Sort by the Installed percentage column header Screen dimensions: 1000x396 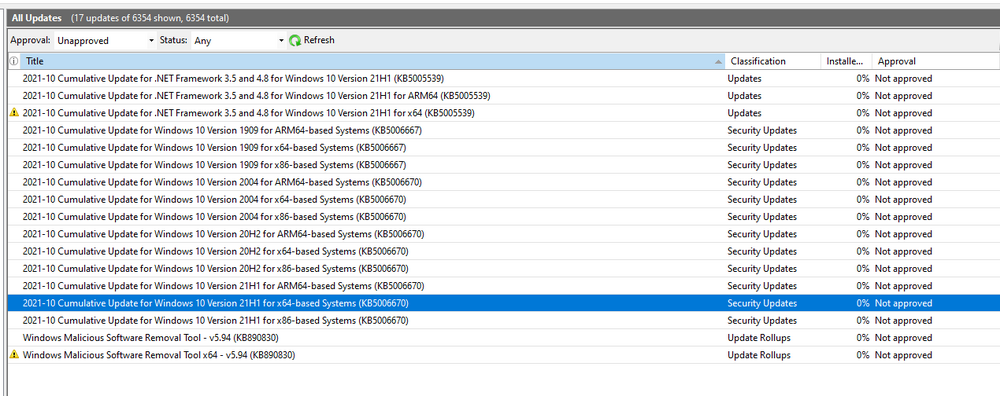(x=846, y=61)
